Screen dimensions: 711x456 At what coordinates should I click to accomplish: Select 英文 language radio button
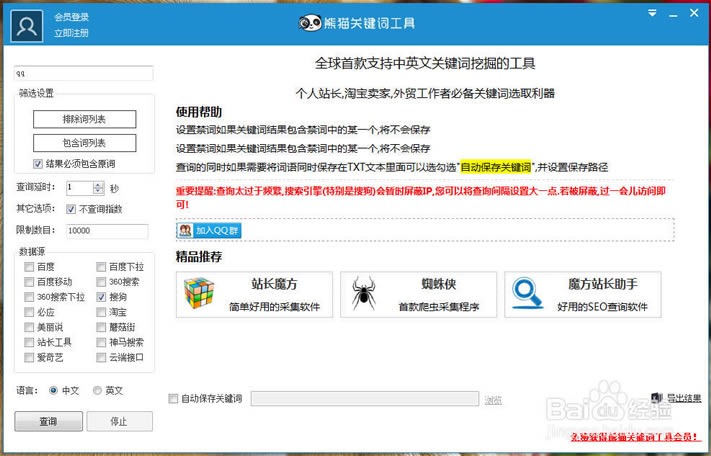coord(97,390)
